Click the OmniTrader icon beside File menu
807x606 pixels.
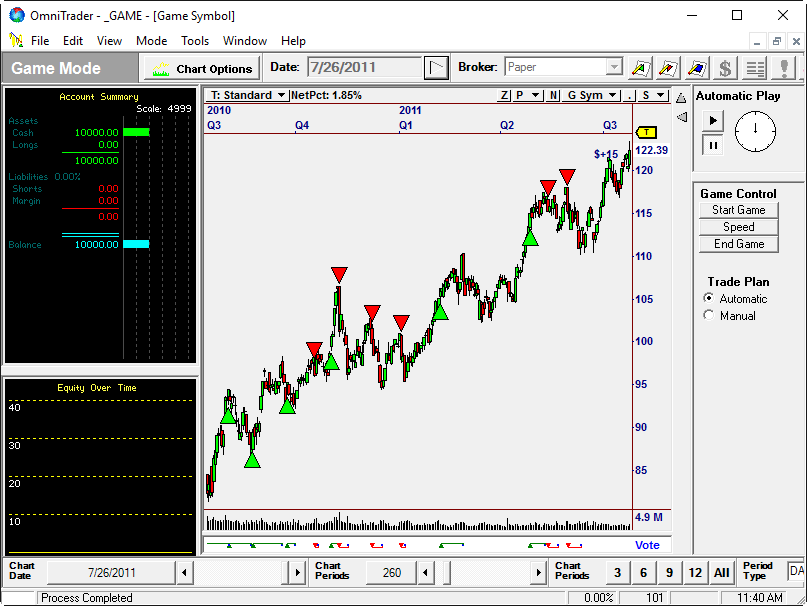click(16, 40)
